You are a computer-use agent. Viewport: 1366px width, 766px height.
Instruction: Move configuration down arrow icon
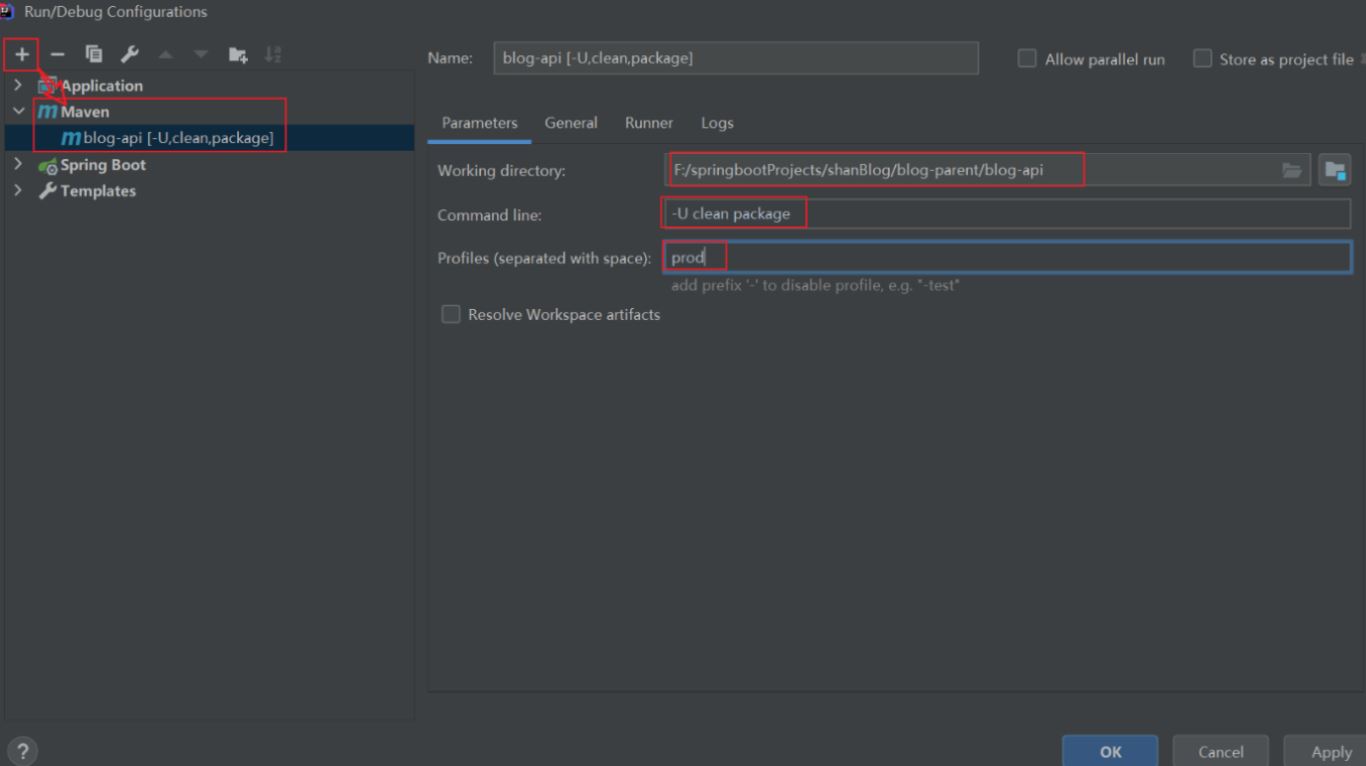201,55
